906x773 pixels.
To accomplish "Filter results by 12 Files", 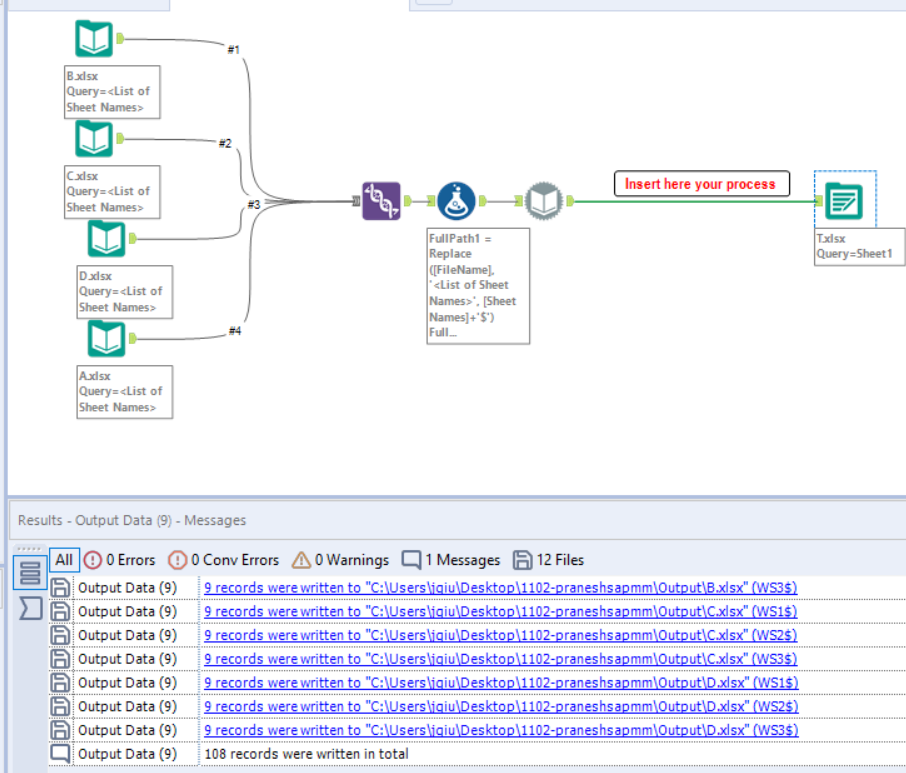I will [548, 560].
